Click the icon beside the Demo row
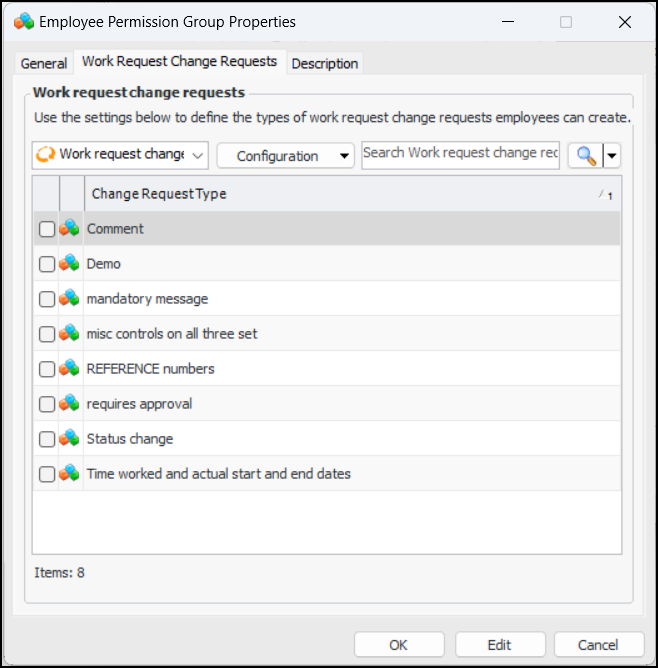Screen dimensions: 658x668 [x=70, y=264]
